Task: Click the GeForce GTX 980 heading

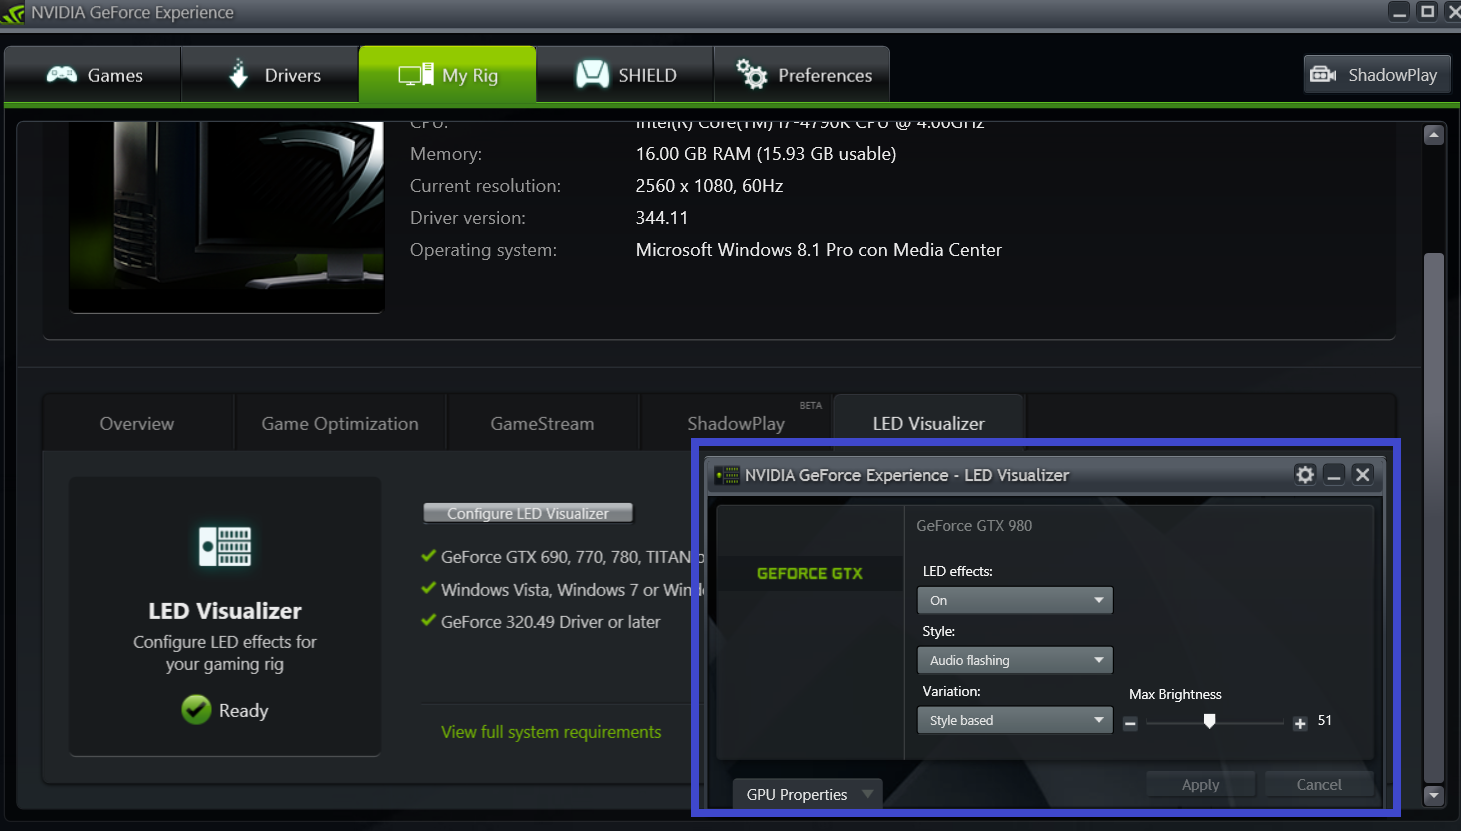Action: pyautogui.click(x=974, y=526)
